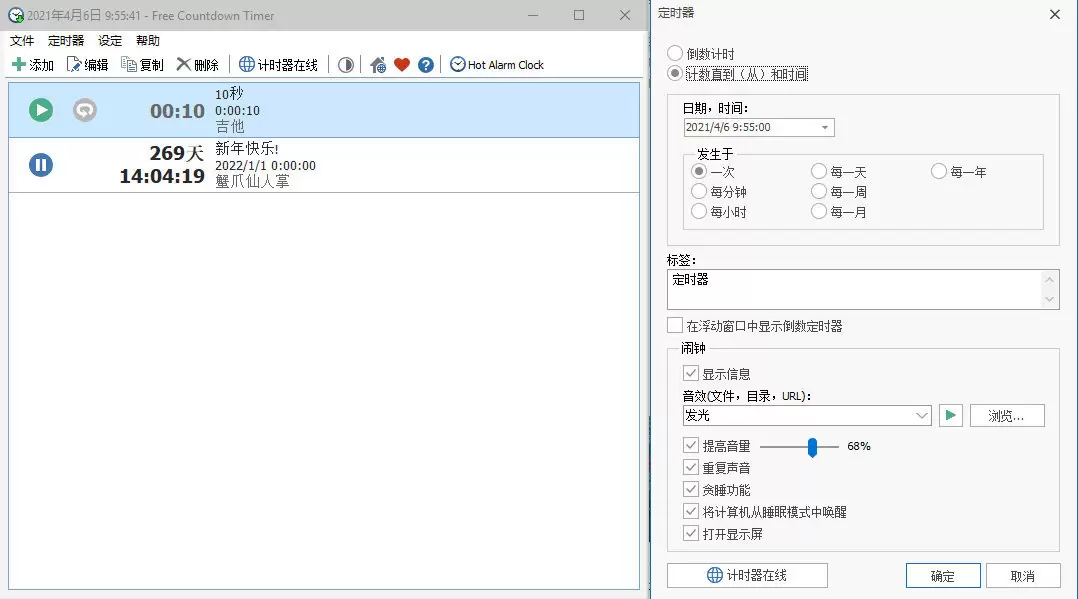
Task: Open the home page house icon
Action: click(378, 65)
